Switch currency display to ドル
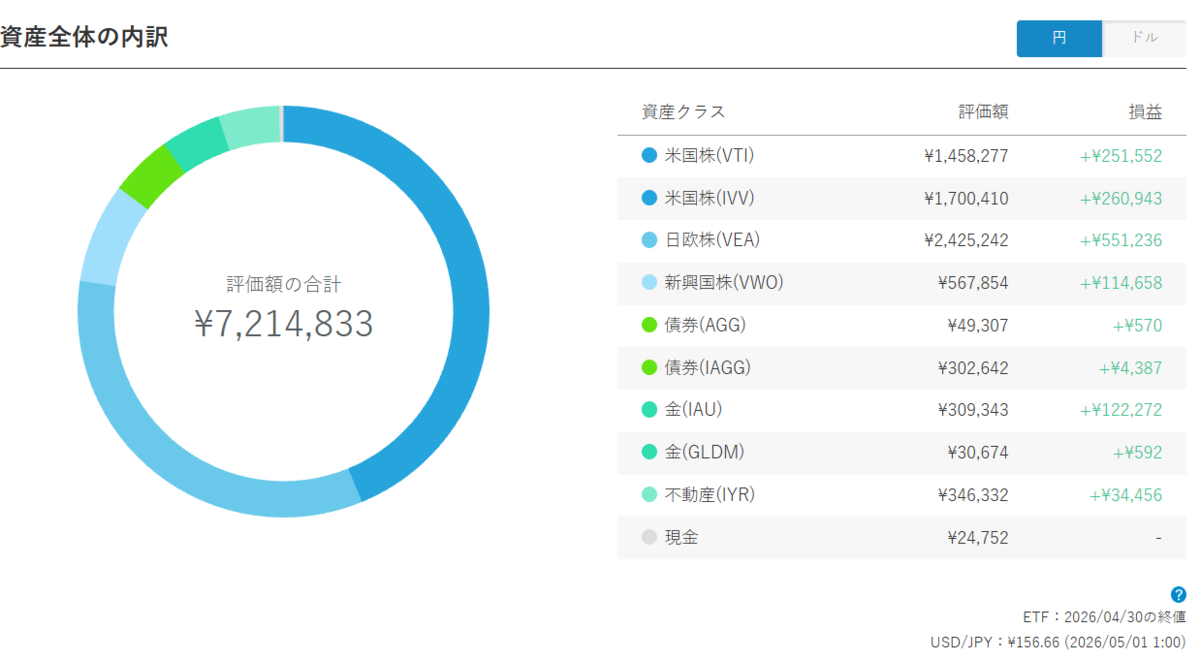Viewport: 1200px width, 660px height. [x=1144, y=38]
